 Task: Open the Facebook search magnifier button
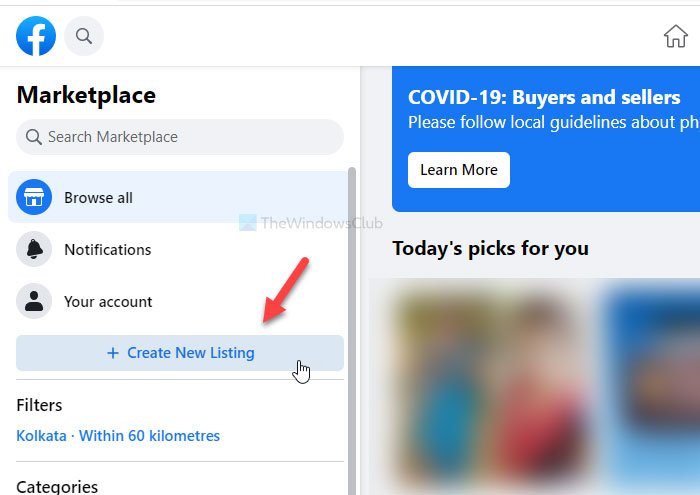pyautogui.click(x=84, y=37)
